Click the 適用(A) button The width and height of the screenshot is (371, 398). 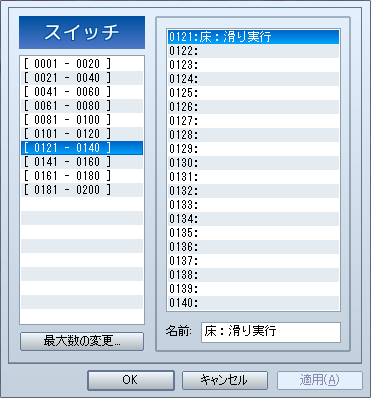point(320,380)
